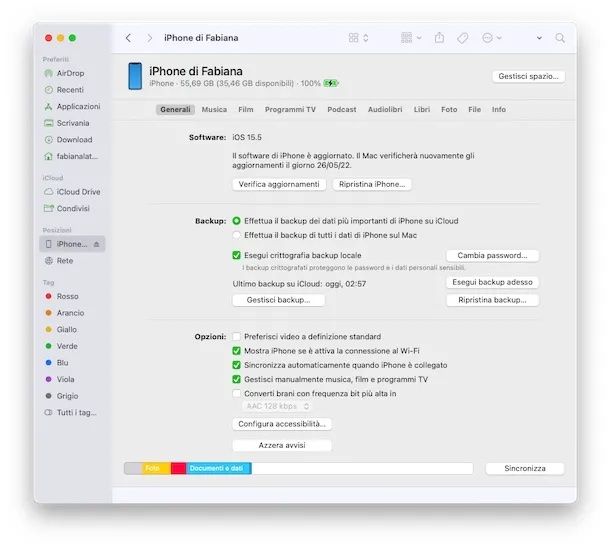Toggle Sincronizza automaticamente checkbox

(x=236, y=365)
